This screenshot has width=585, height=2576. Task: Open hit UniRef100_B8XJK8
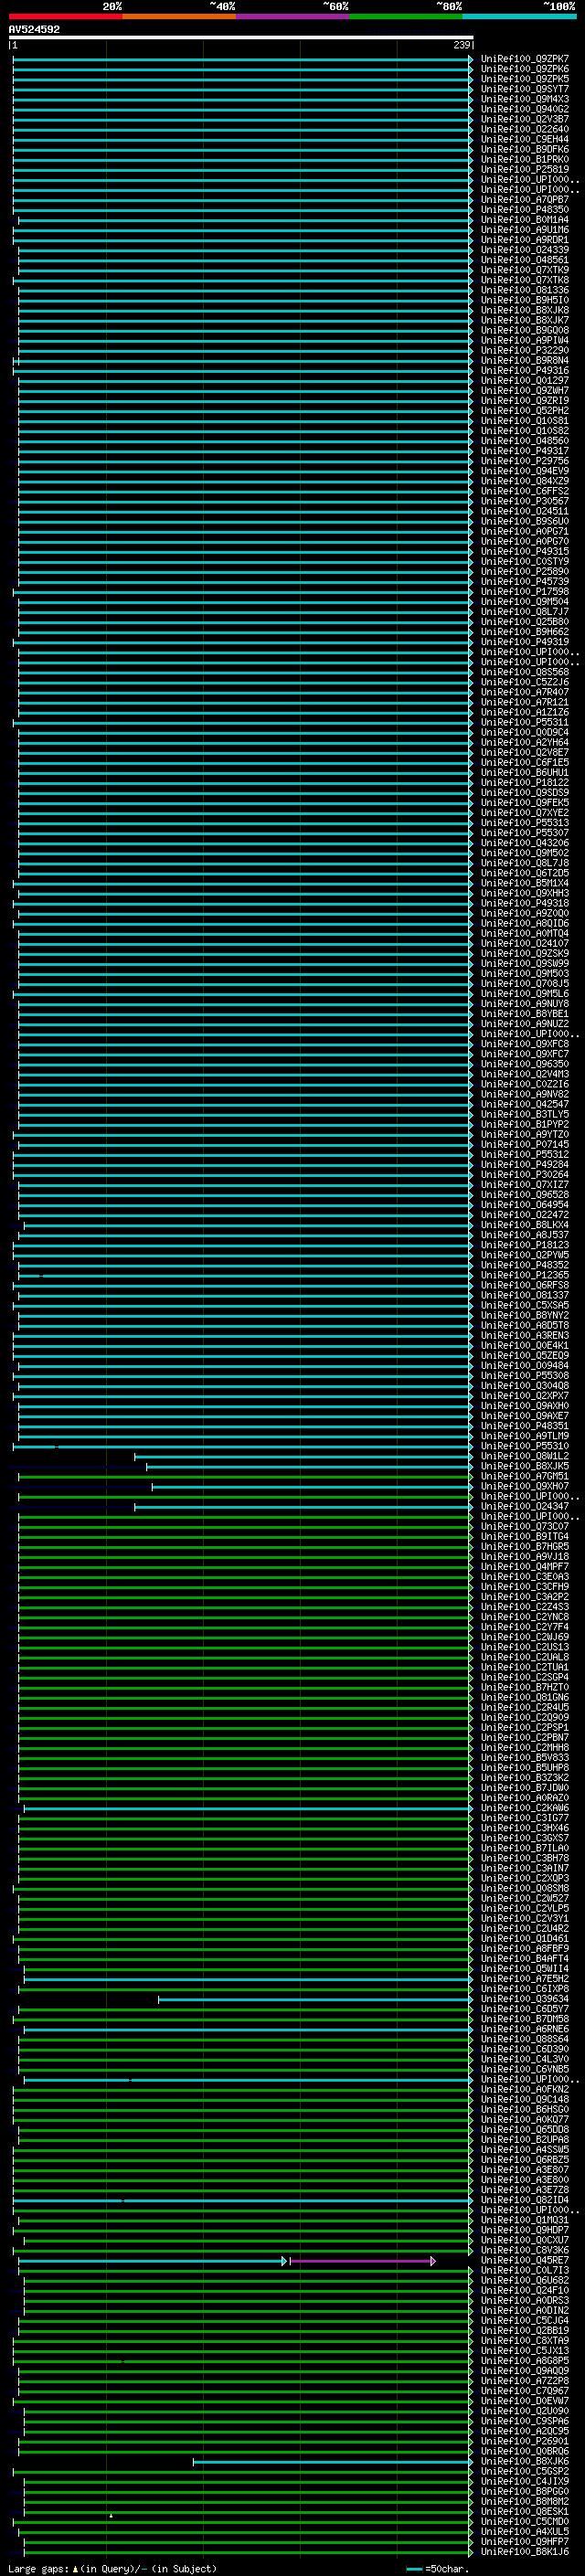point(525,310)
